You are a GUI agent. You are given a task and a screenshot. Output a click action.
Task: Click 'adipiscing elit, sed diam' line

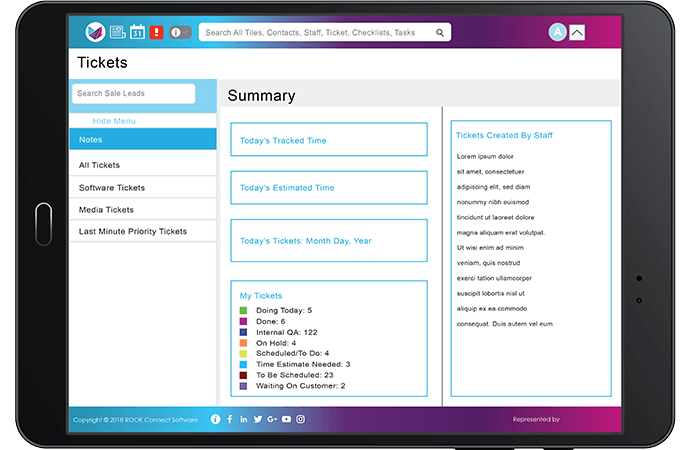tap(493, 187)
